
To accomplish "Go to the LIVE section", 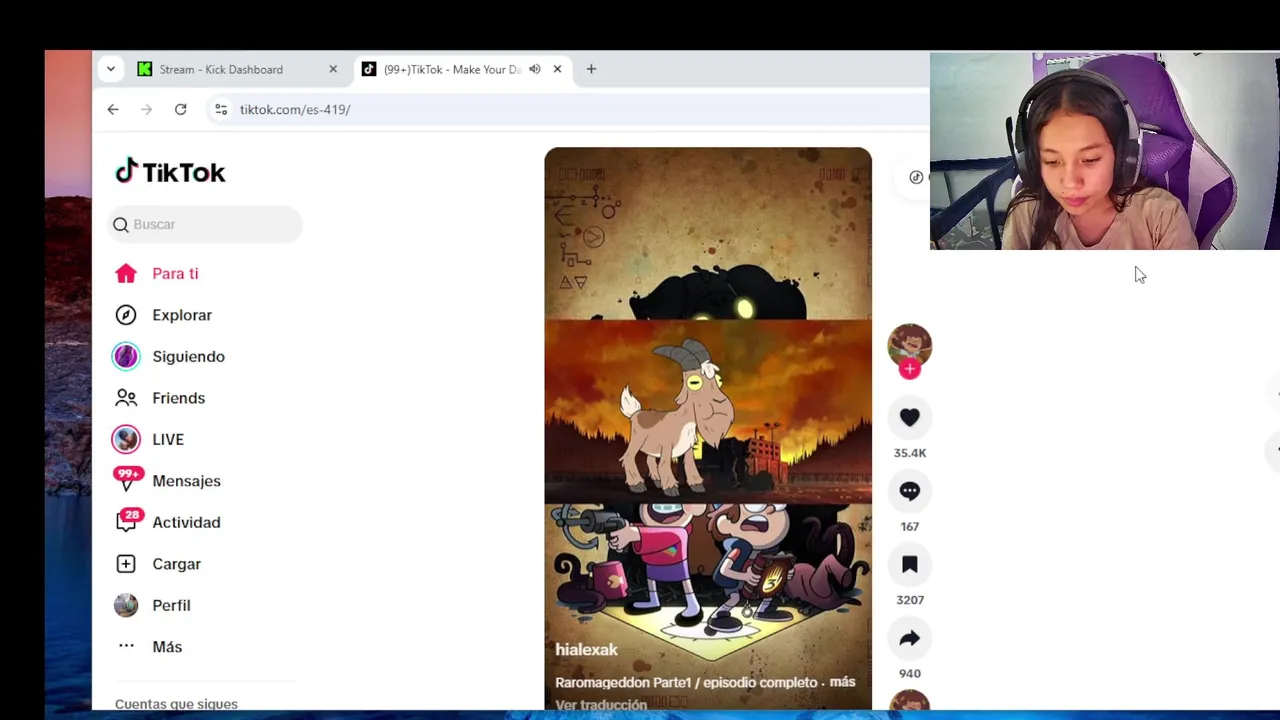I will point(168,439).
